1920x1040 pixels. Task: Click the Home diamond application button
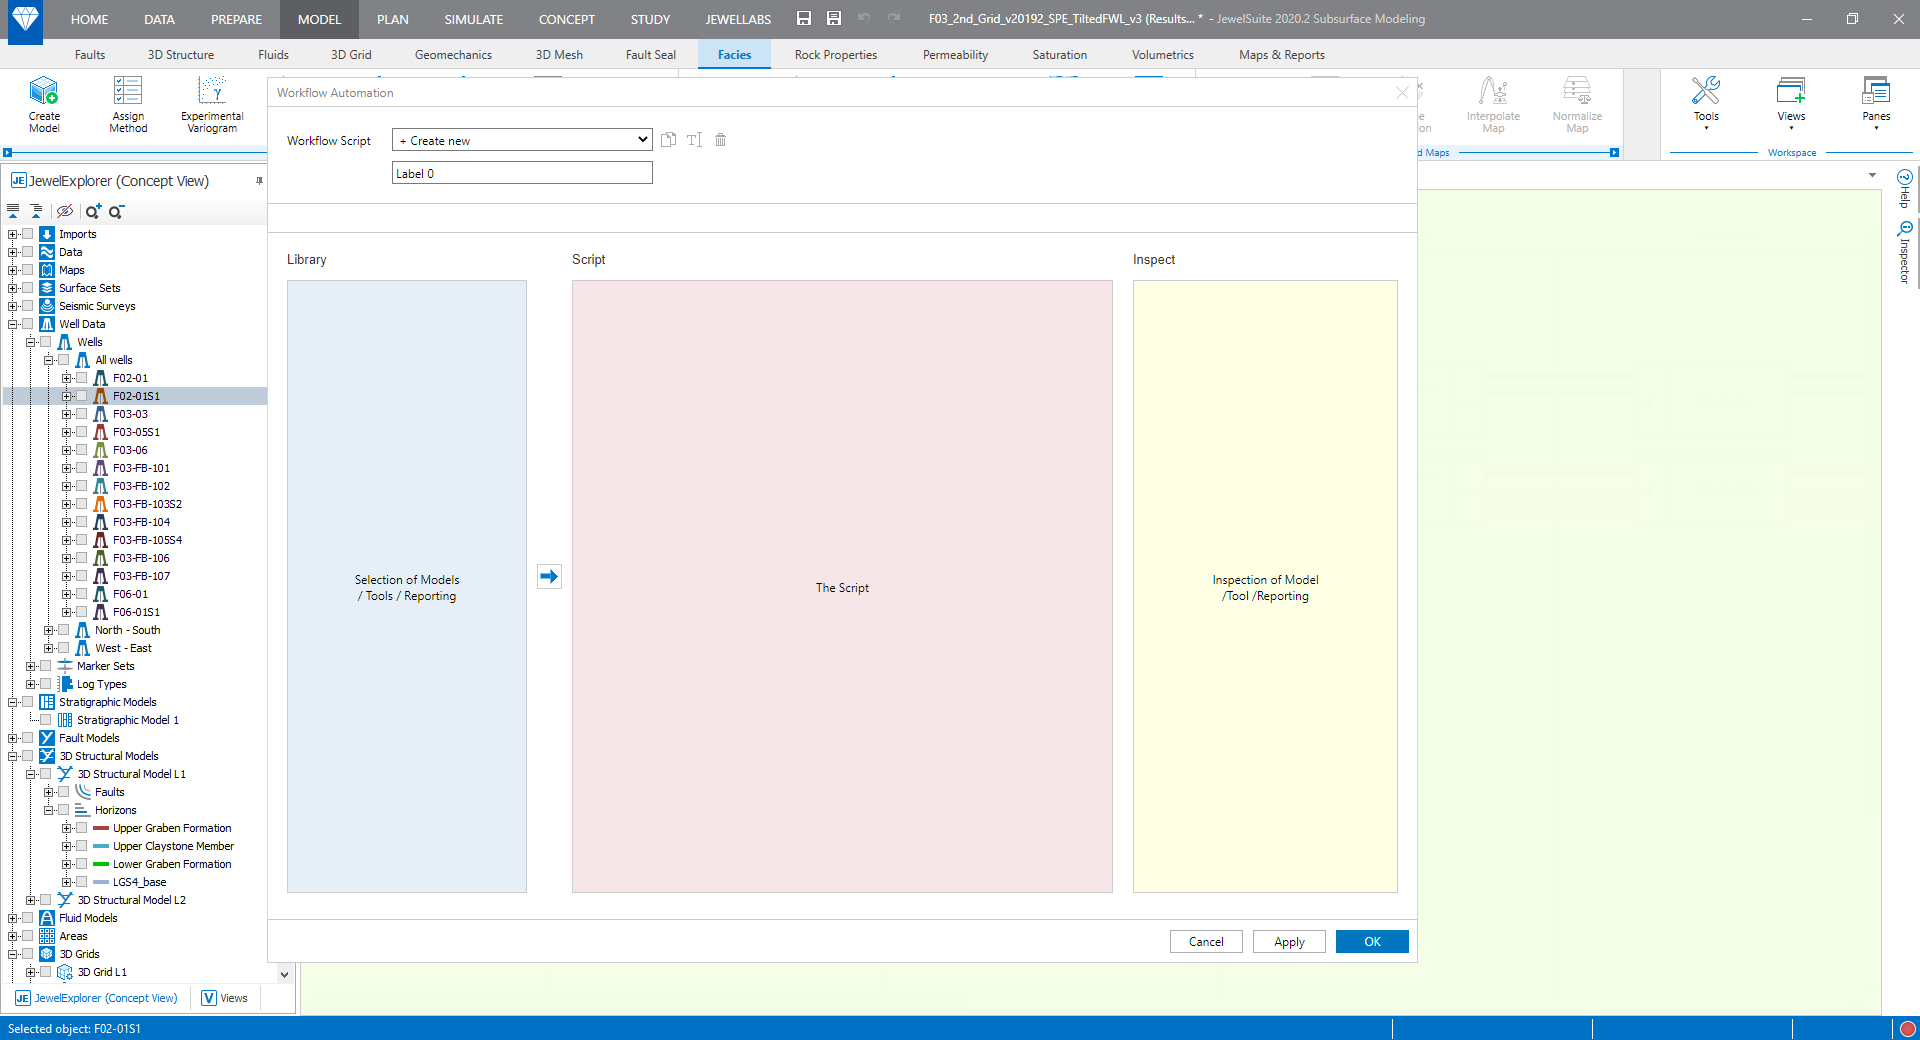(25, 21)
